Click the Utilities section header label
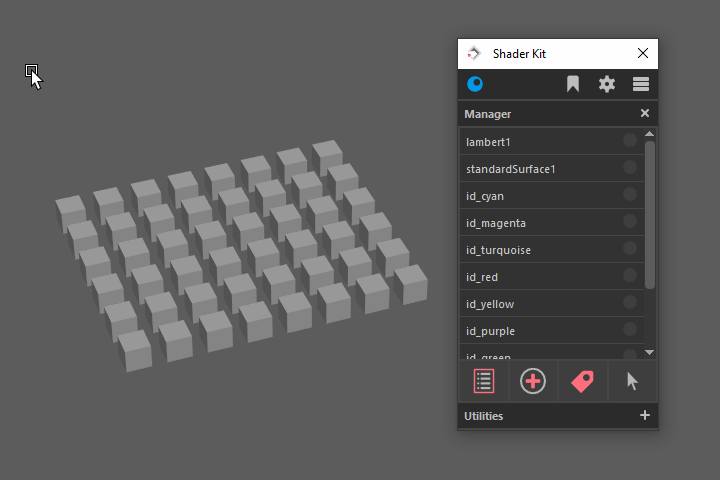The height and width of the screenshot is (480, 720). pos(484,416)
